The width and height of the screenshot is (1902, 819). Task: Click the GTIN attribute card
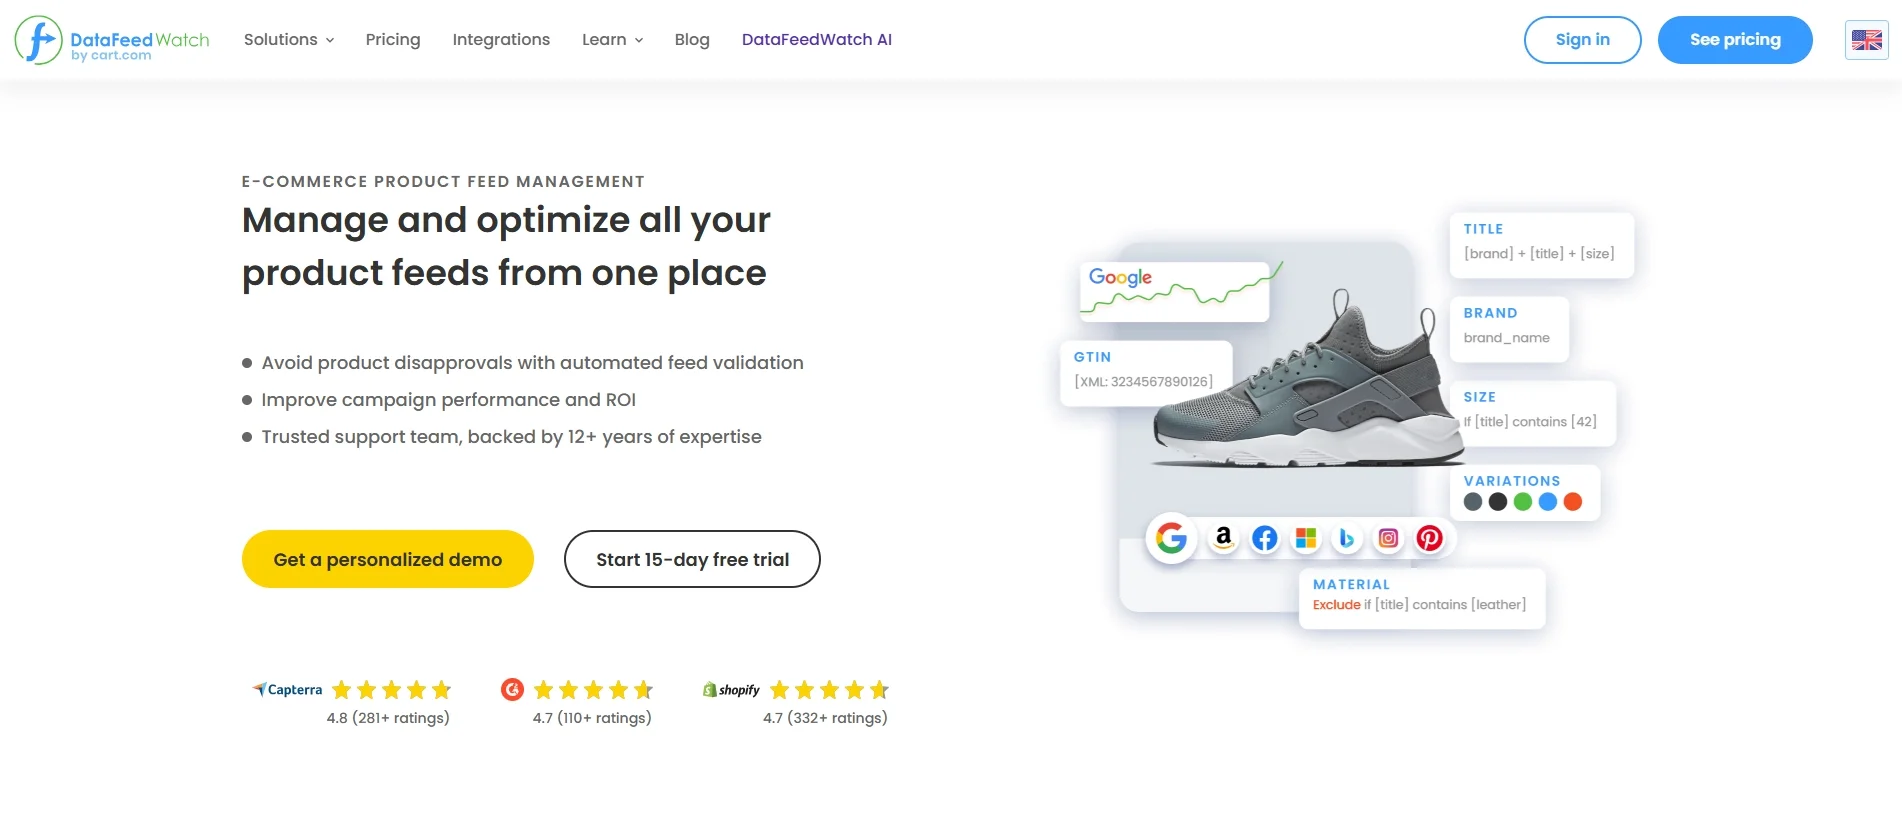coord(1146,374)
